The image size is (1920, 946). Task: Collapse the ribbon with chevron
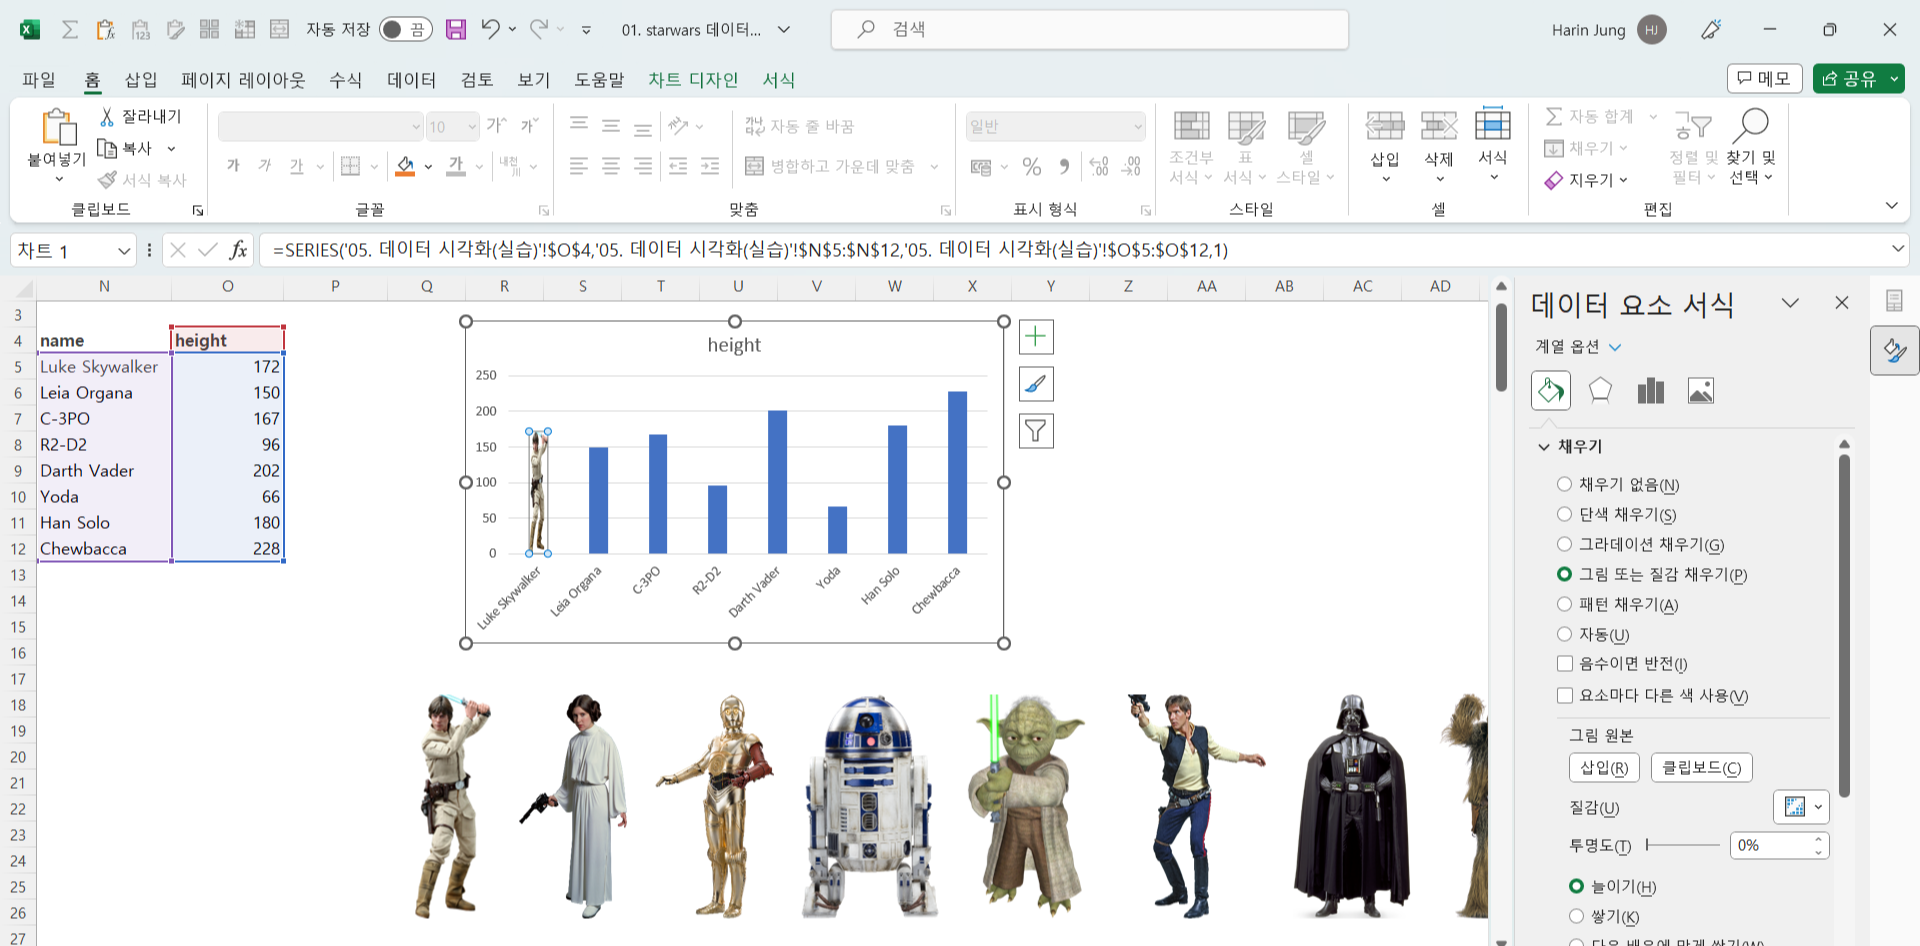pyautogui.click(x=1891, y=205)
